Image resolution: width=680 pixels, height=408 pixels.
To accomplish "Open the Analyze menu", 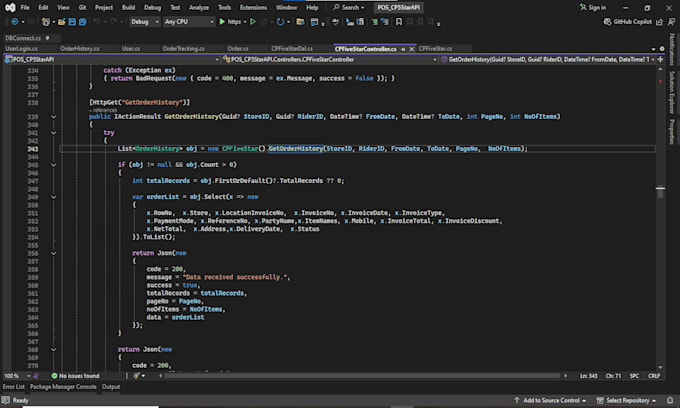I will tap(199, 7).
